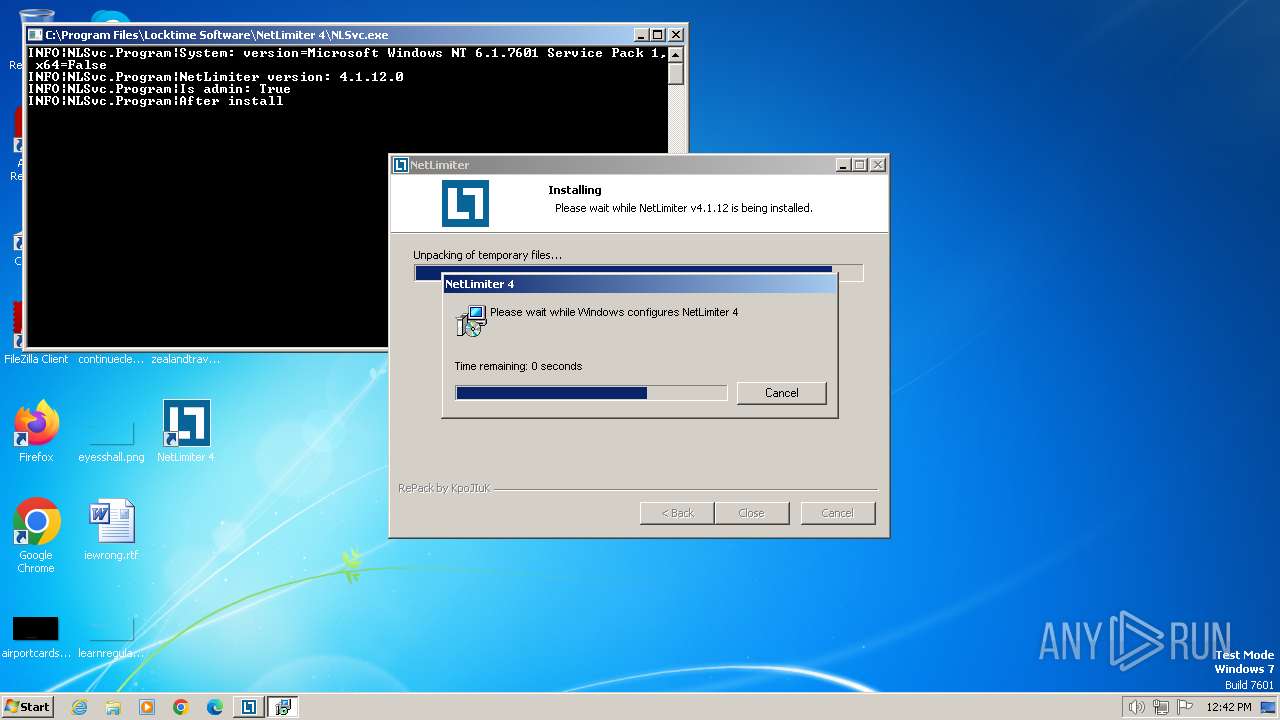Image resolution: width=1280 pixels, height=720 pixels.
Task: Click the NetLimiter 4 dialog title bar
Action: [x=639, y=284]
